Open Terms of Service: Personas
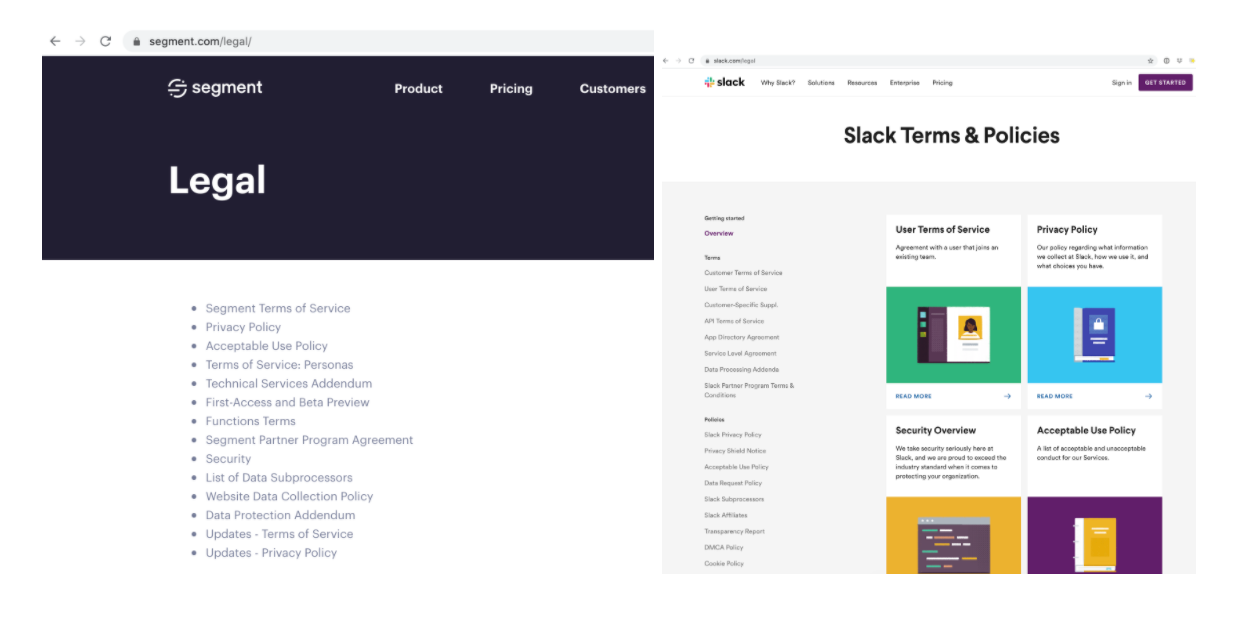 coord(279,365)
